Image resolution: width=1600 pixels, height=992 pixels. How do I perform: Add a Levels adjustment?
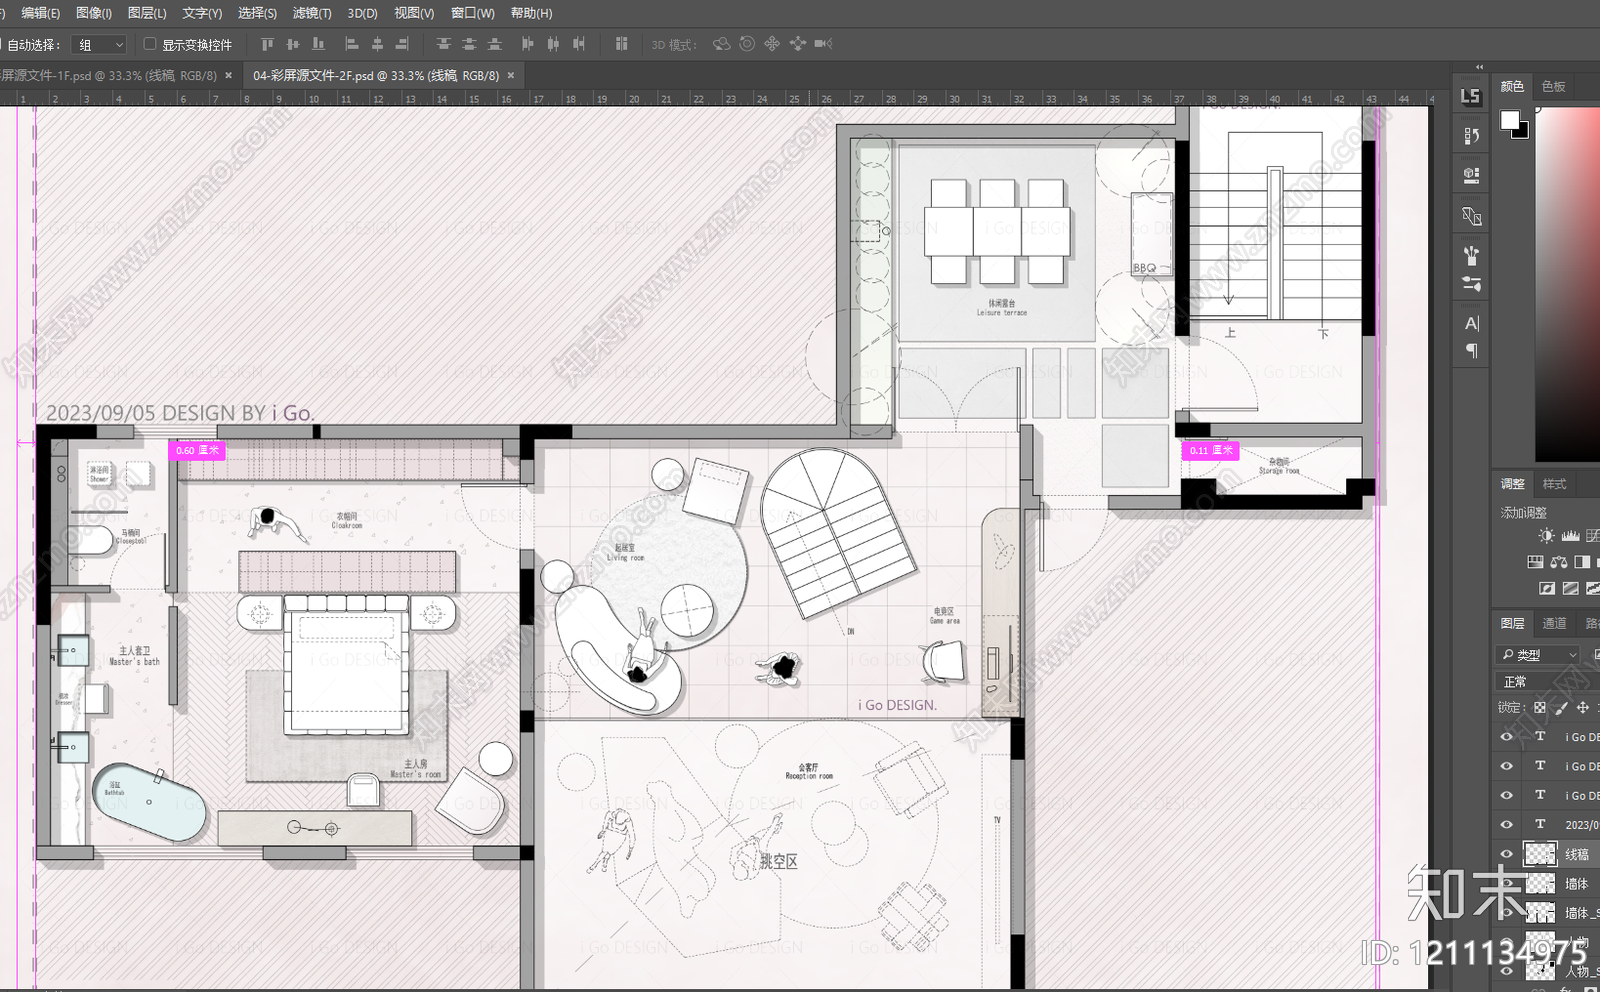1570,536
